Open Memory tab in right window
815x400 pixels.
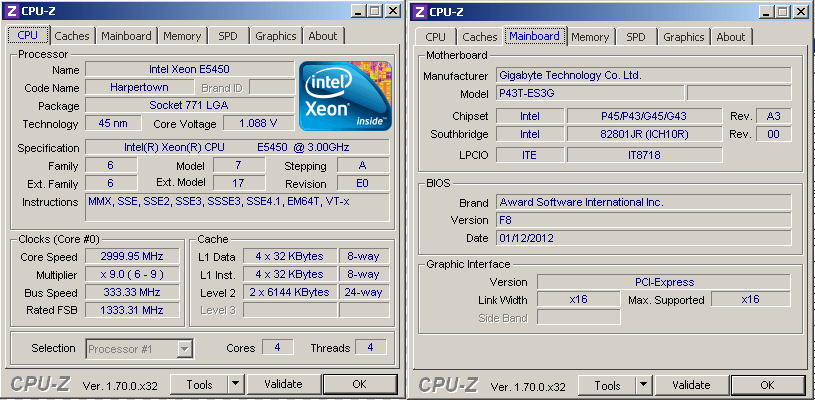coord(590,37)
